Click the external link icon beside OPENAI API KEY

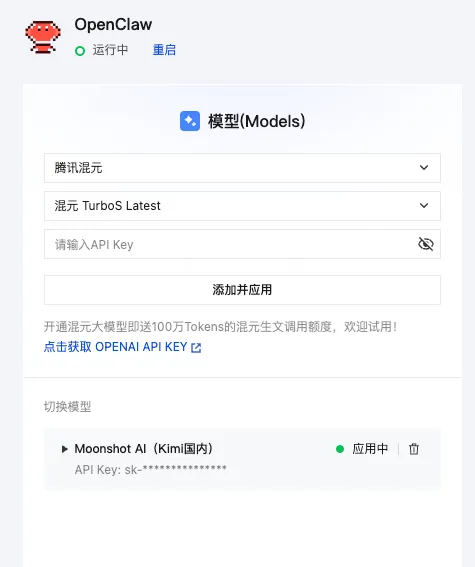pos(196,348)
